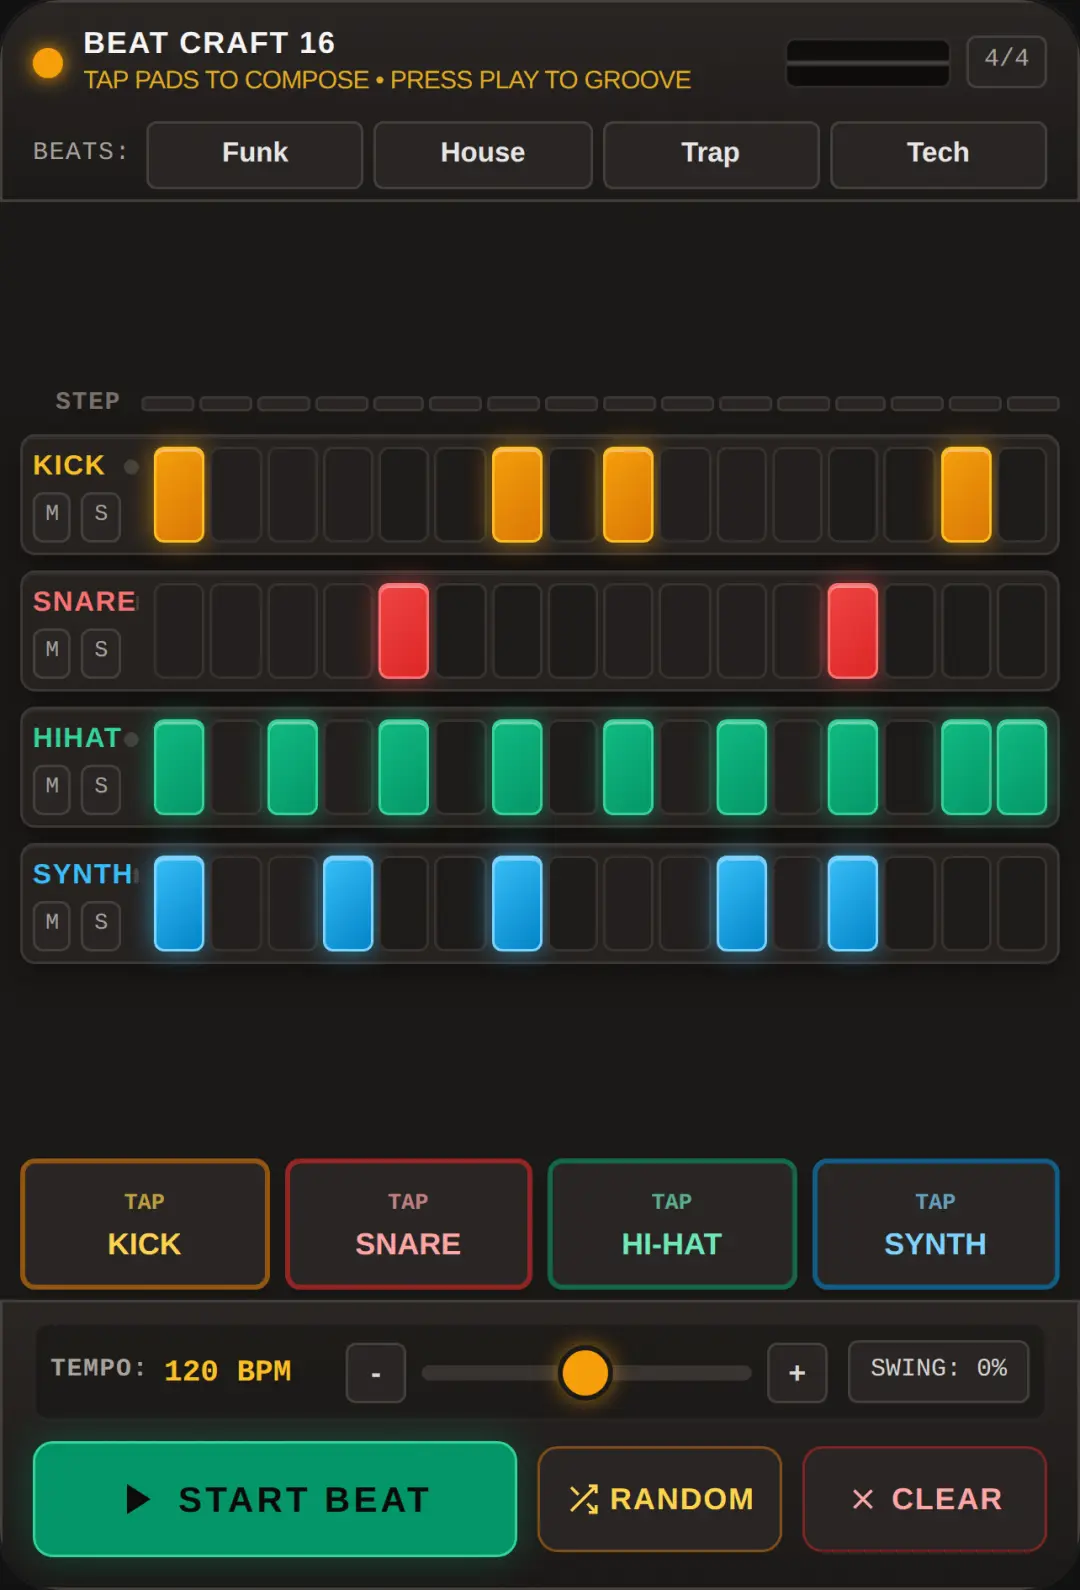Enable KICK step 16 pad
The image size is (1080, 1590).
(x=1022, y=495)
